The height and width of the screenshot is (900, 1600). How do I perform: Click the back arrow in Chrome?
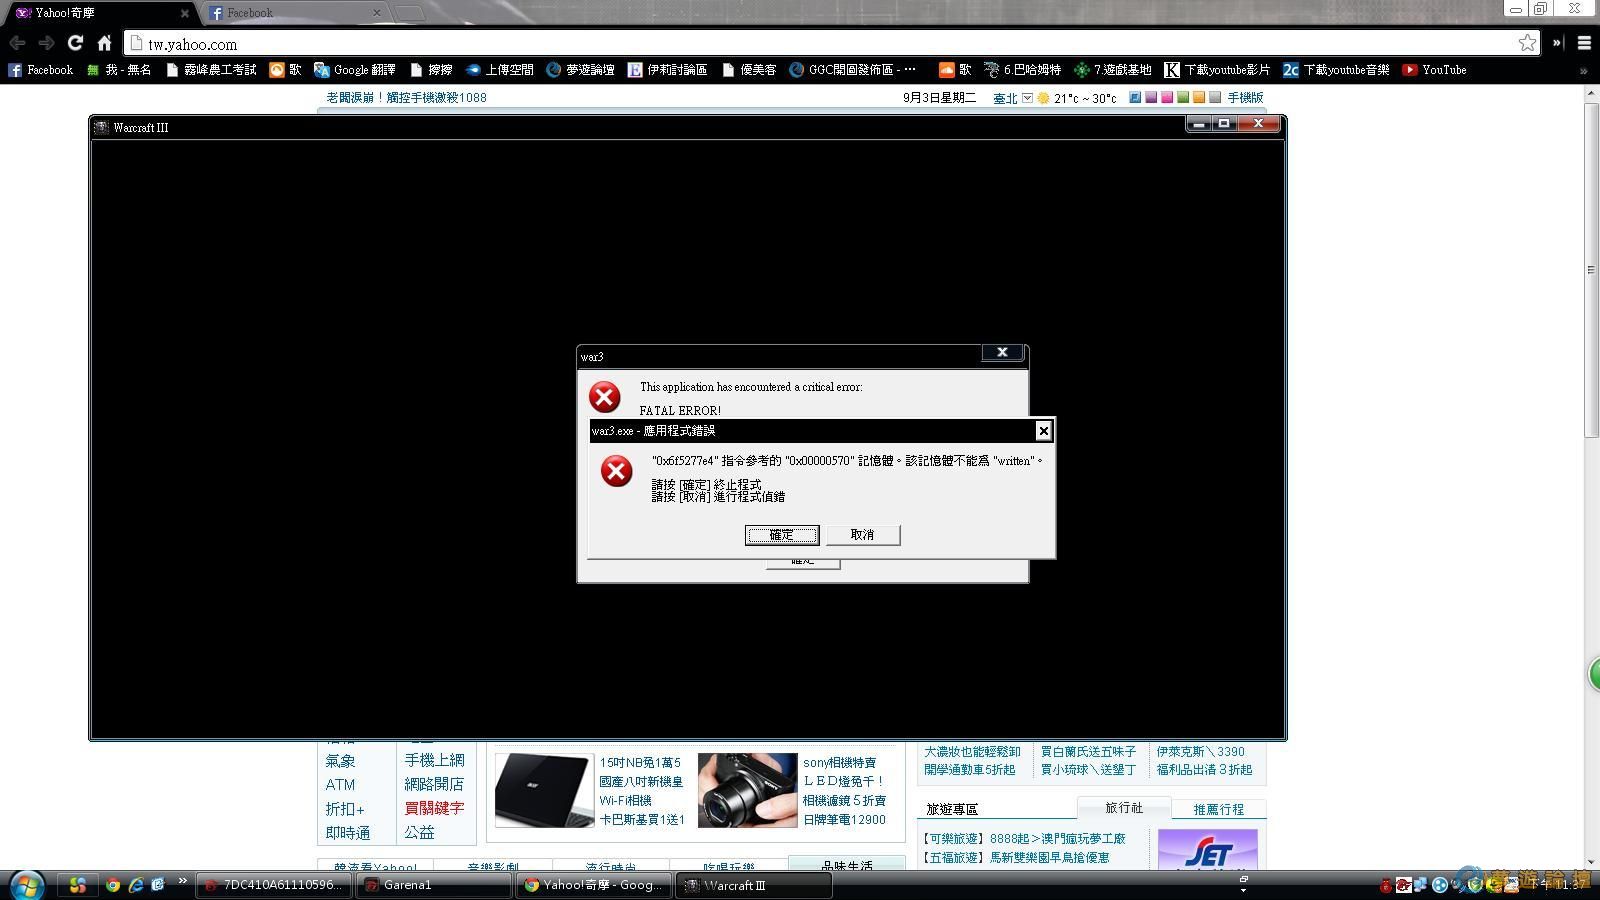click(x=17, y=43)
